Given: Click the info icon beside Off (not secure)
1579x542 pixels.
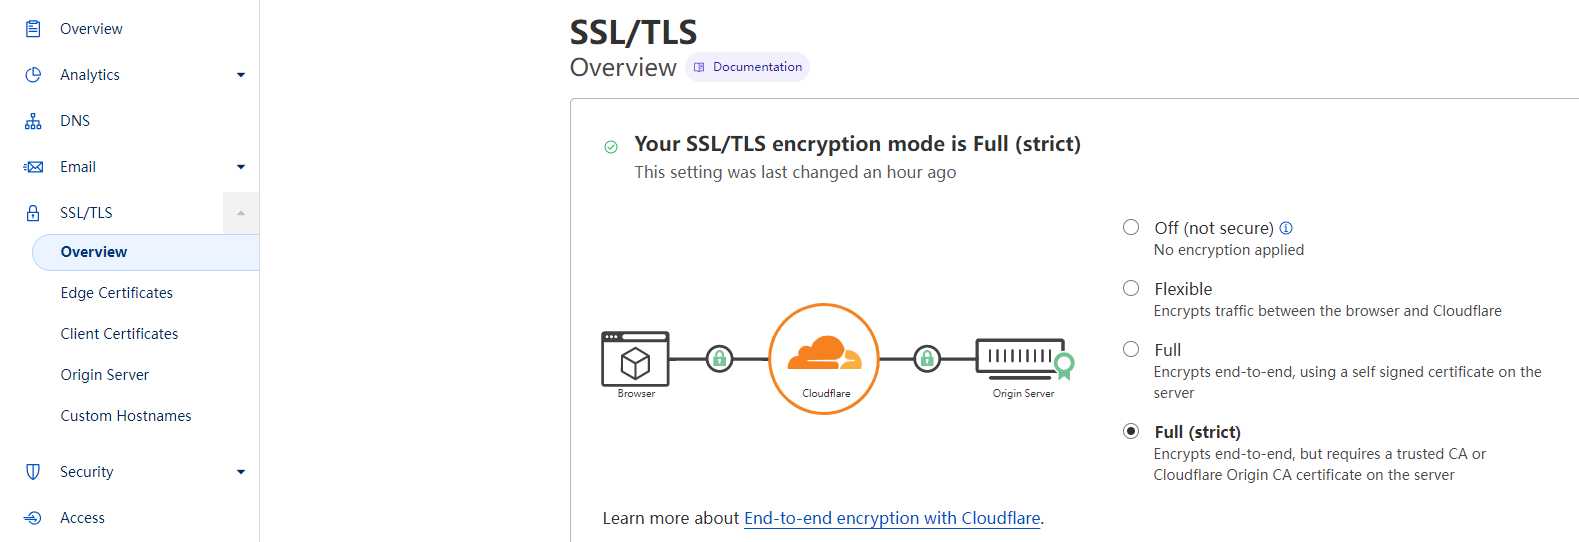Looking at the screenshot, I should pos(1286,228).
